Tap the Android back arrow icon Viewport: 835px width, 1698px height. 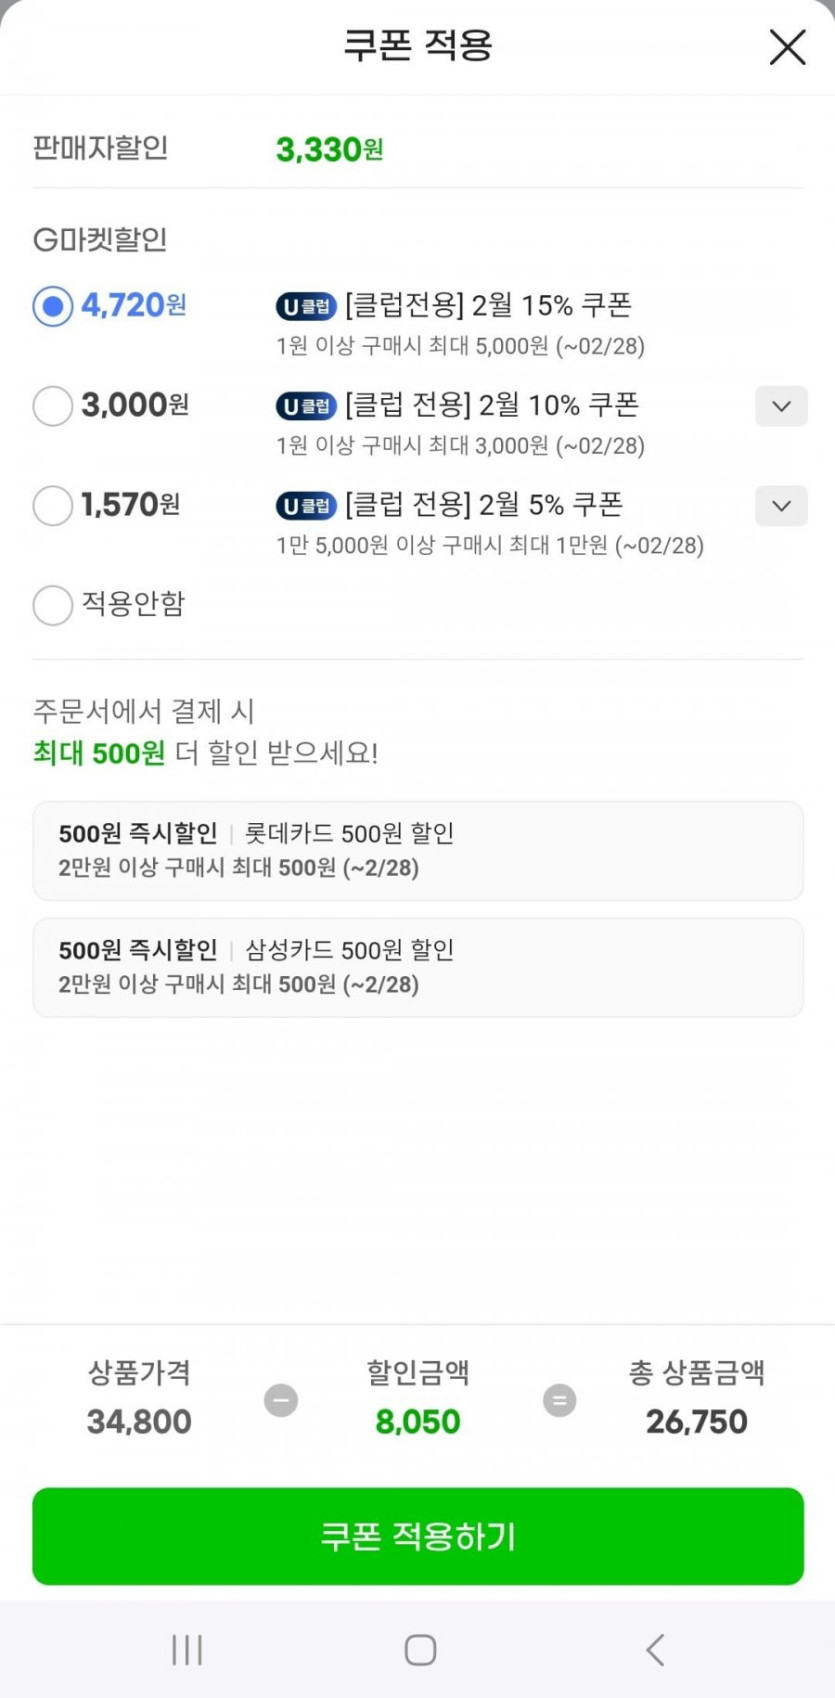[x=655, y=1649]
